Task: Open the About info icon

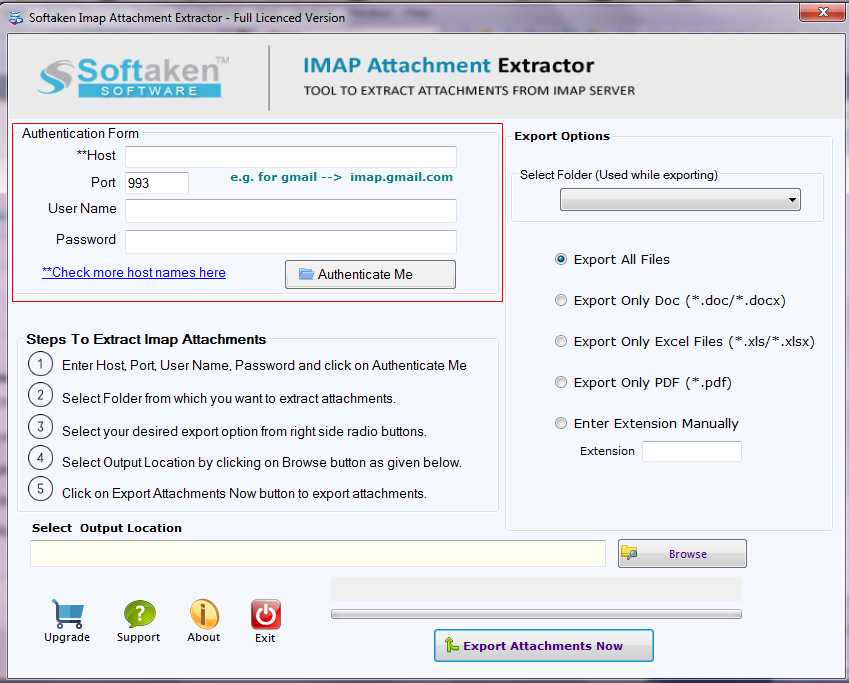Action: [x=204, y=614]
